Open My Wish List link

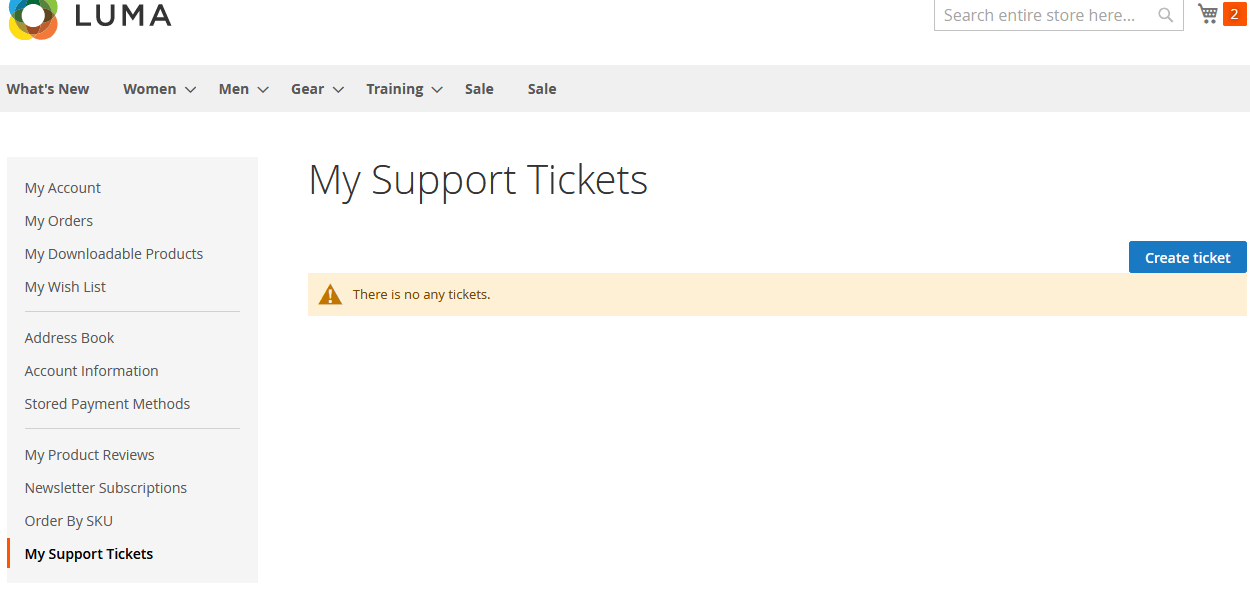click(x=65, y=287)
